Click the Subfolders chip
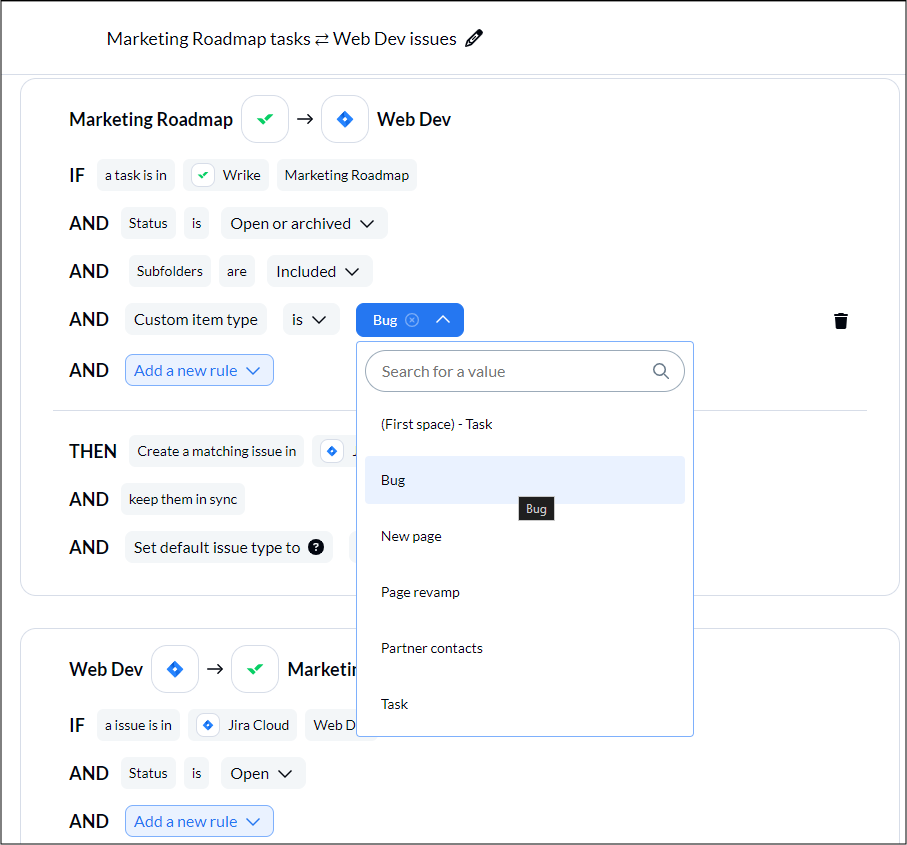This screenshot has height=845, width=907. coord(169,271)
